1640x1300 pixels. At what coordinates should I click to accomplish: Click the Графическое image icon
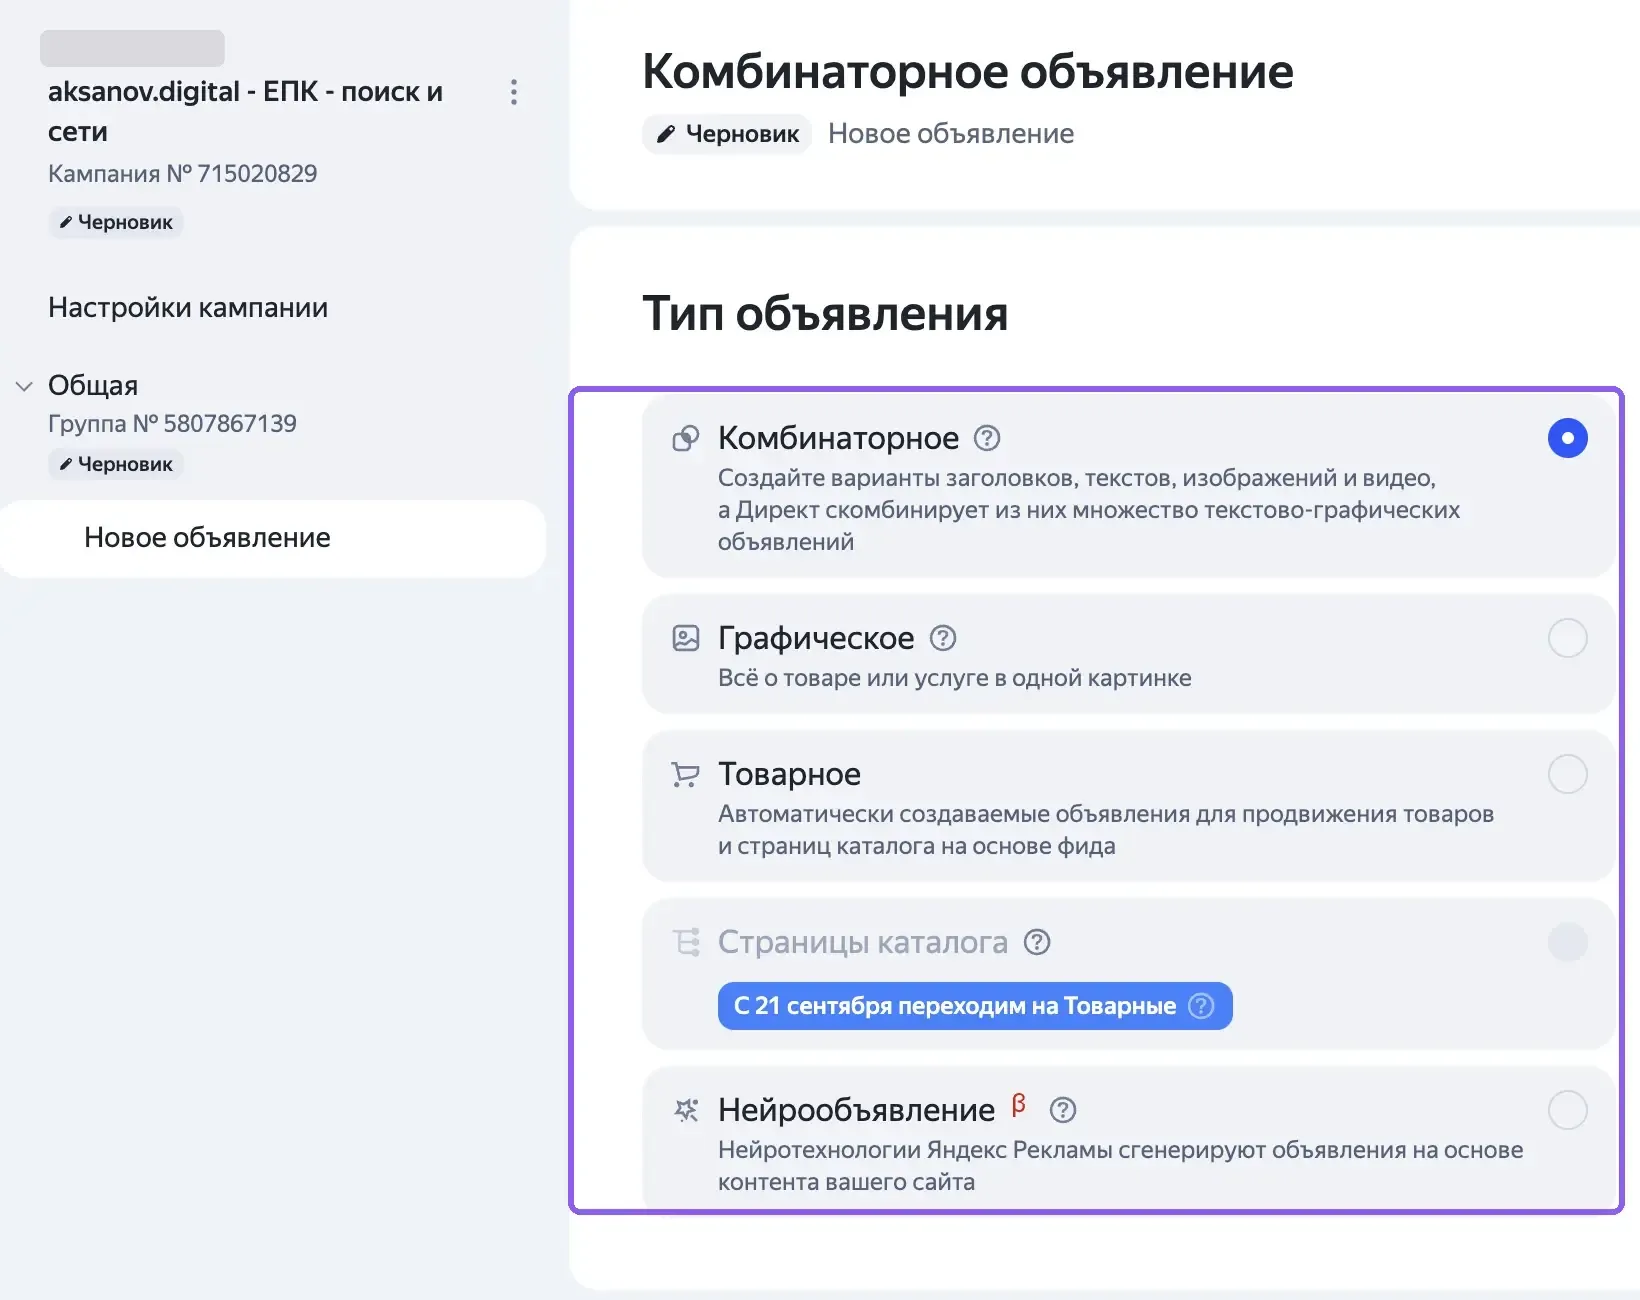(686, 638)
